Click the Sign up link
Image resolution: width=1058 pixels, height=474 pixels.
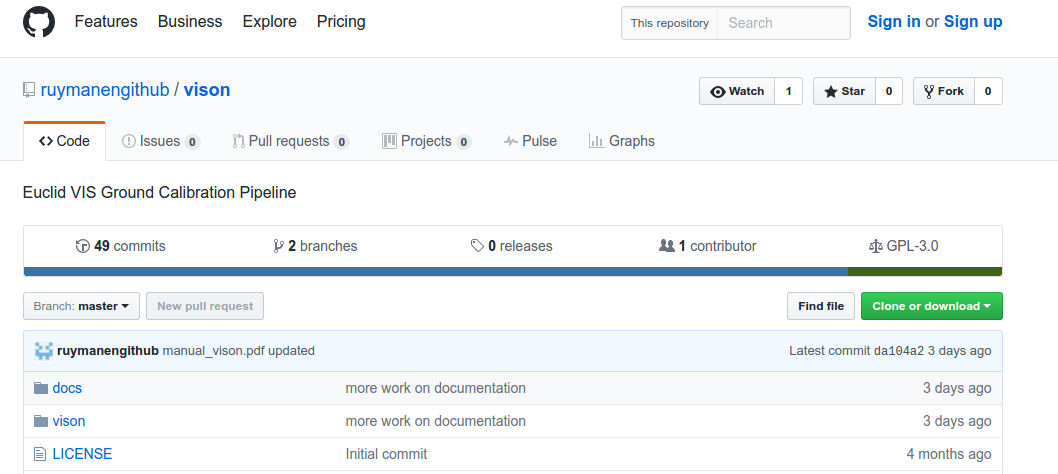973,22
